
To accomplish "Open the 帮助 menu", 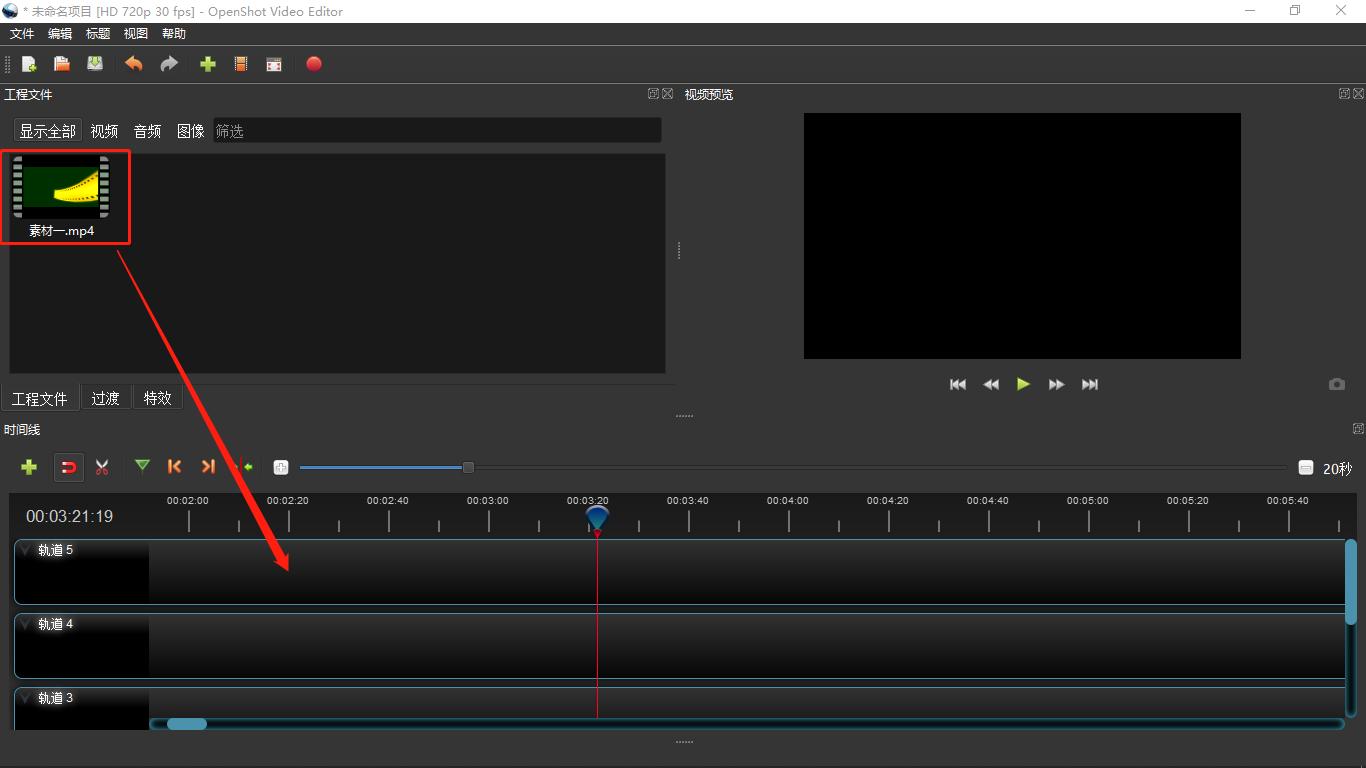I will click(174, 34).
